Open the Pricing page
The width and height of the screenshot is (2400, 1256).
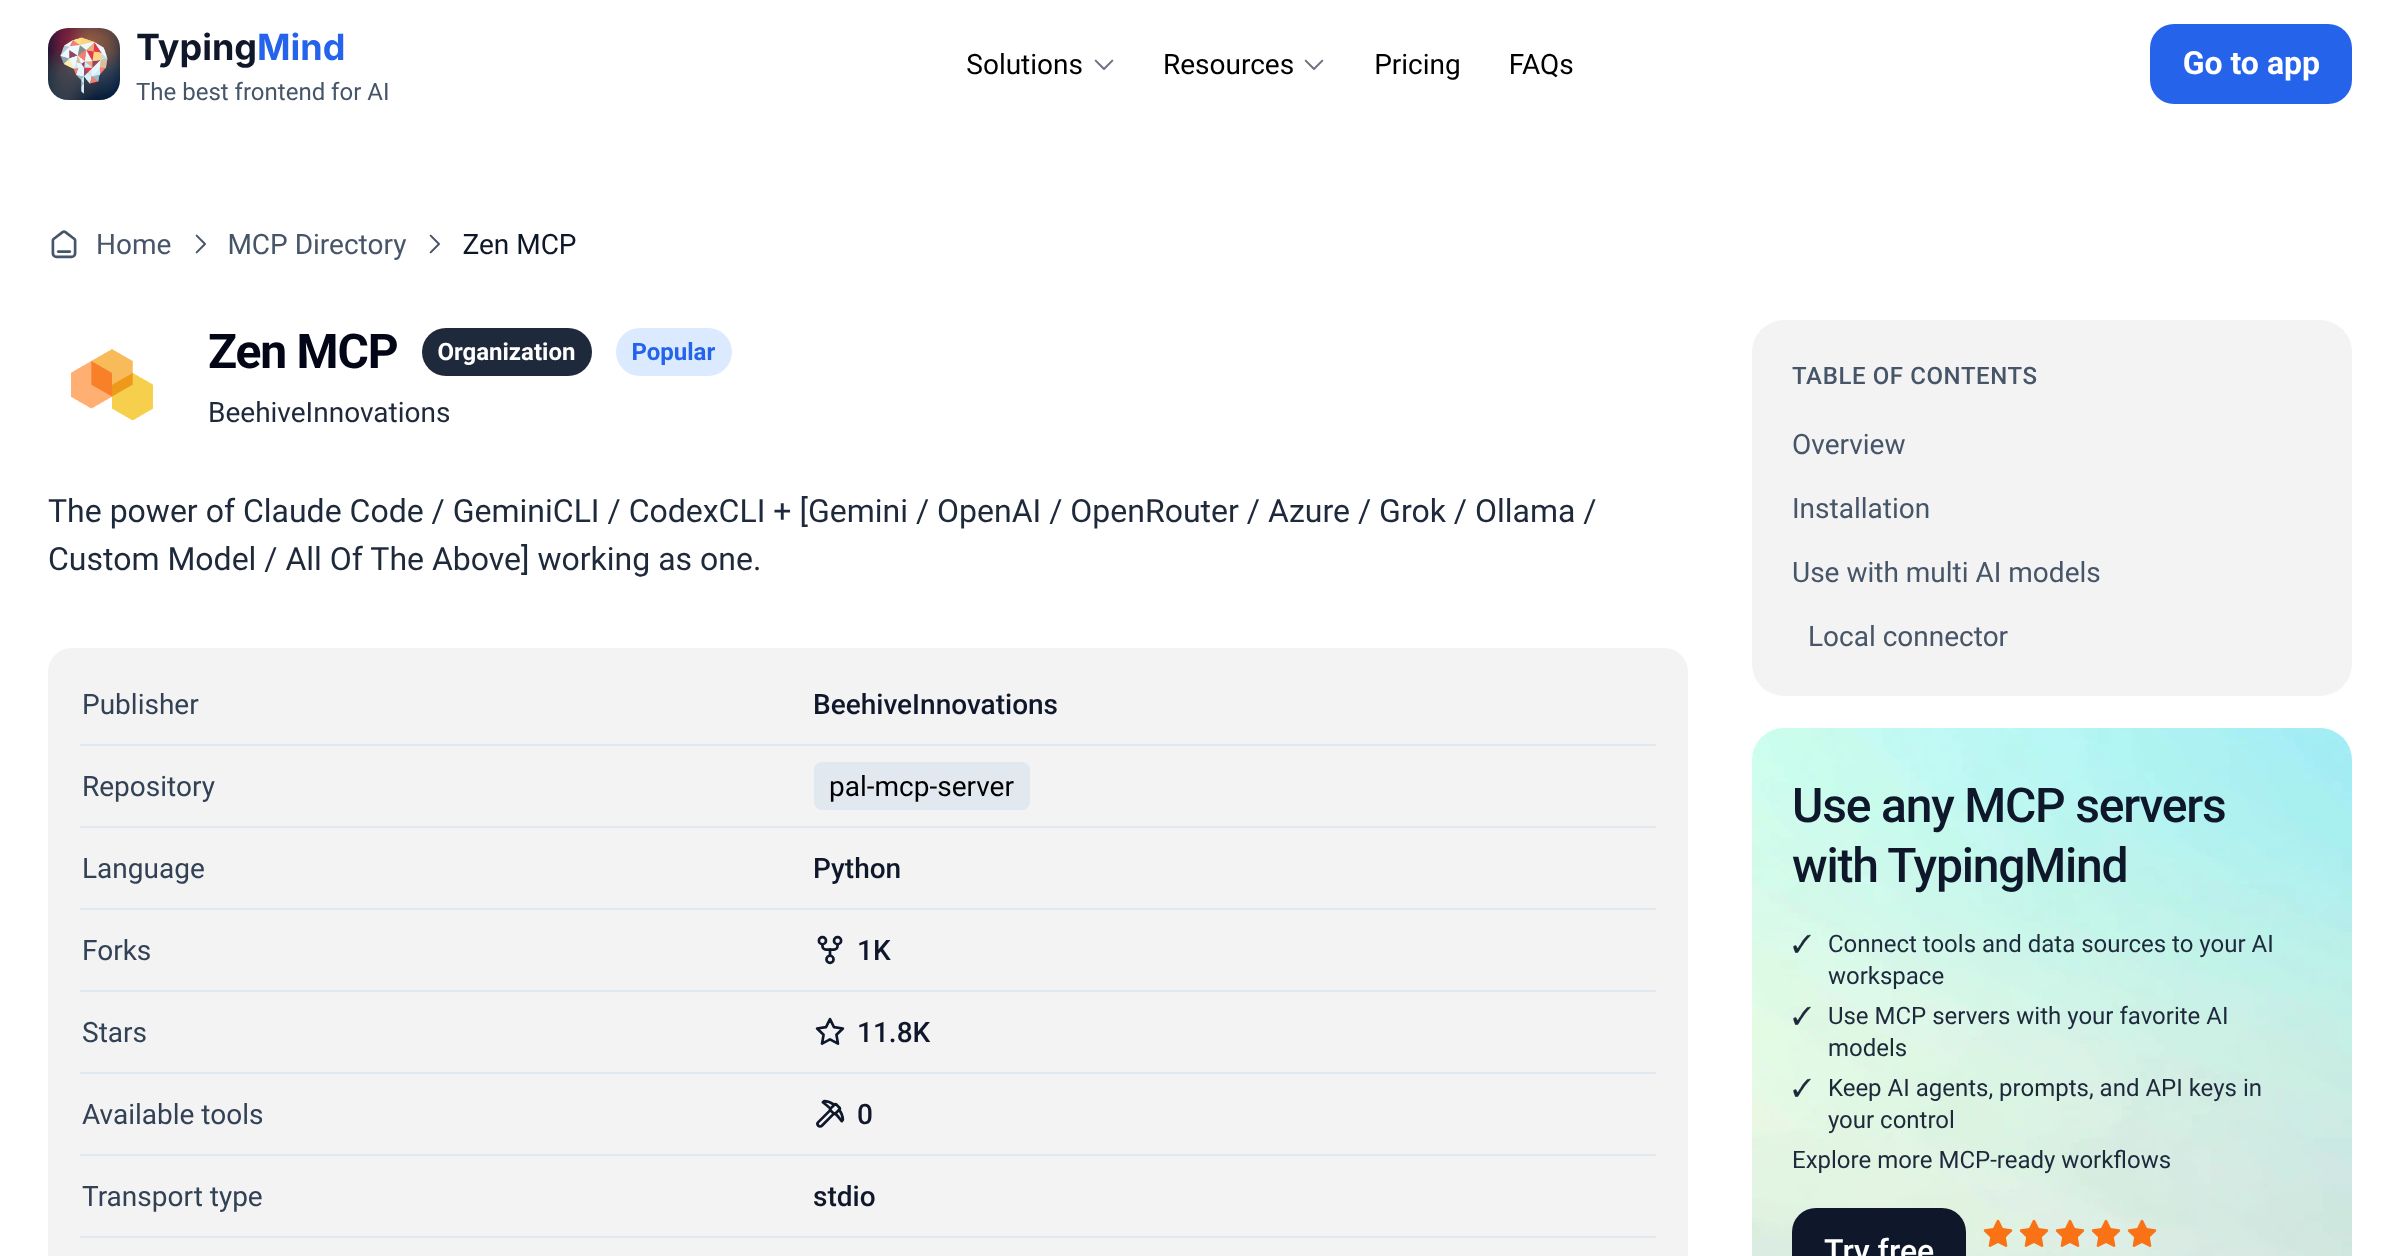(x=1417, y=64)
